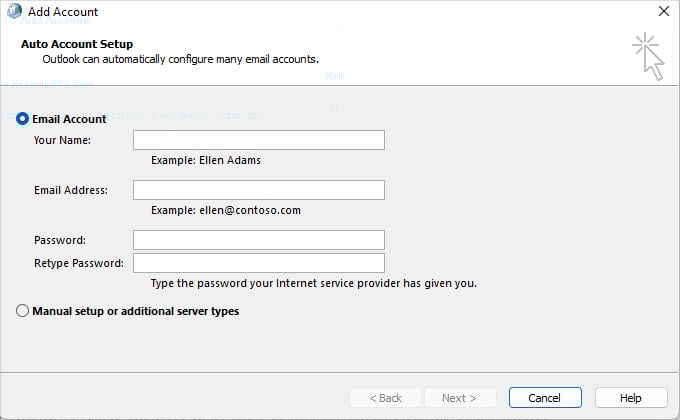Click the "Retype Password:" label
This screenshot has height=420, width=680.
79,263
